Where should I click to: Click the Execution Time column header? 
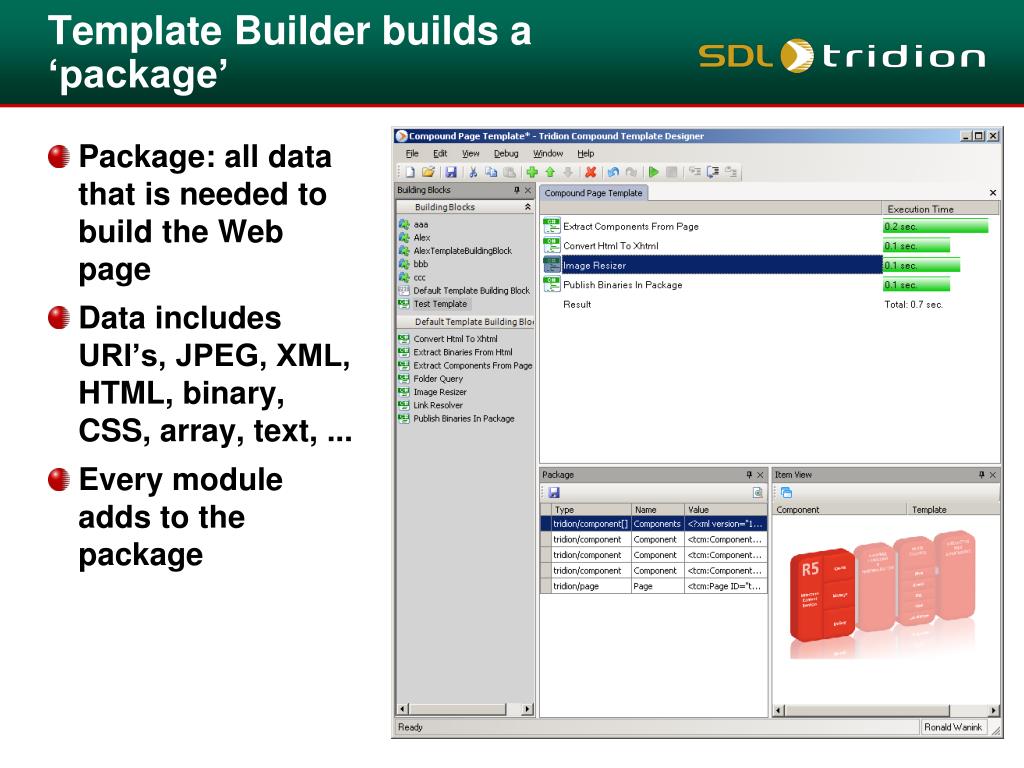tap(940, 209)
